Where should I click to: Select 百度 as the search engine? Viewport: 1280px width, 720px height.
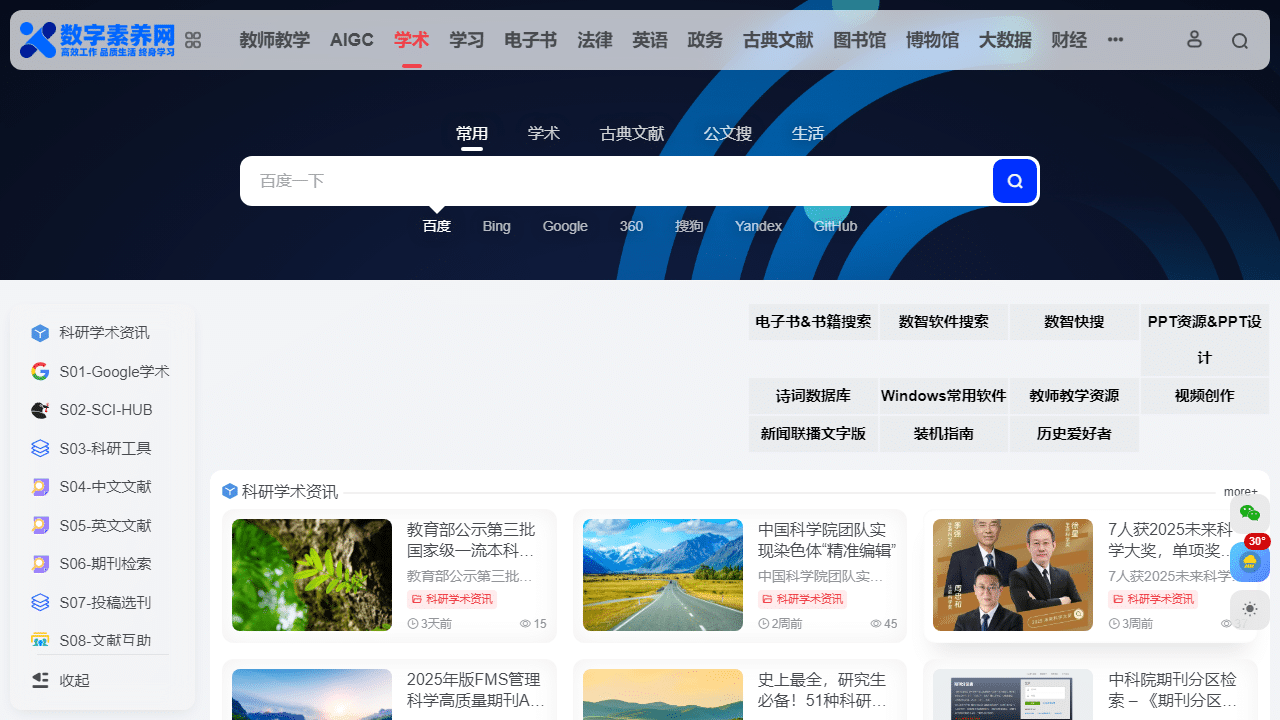click(437, 226)
